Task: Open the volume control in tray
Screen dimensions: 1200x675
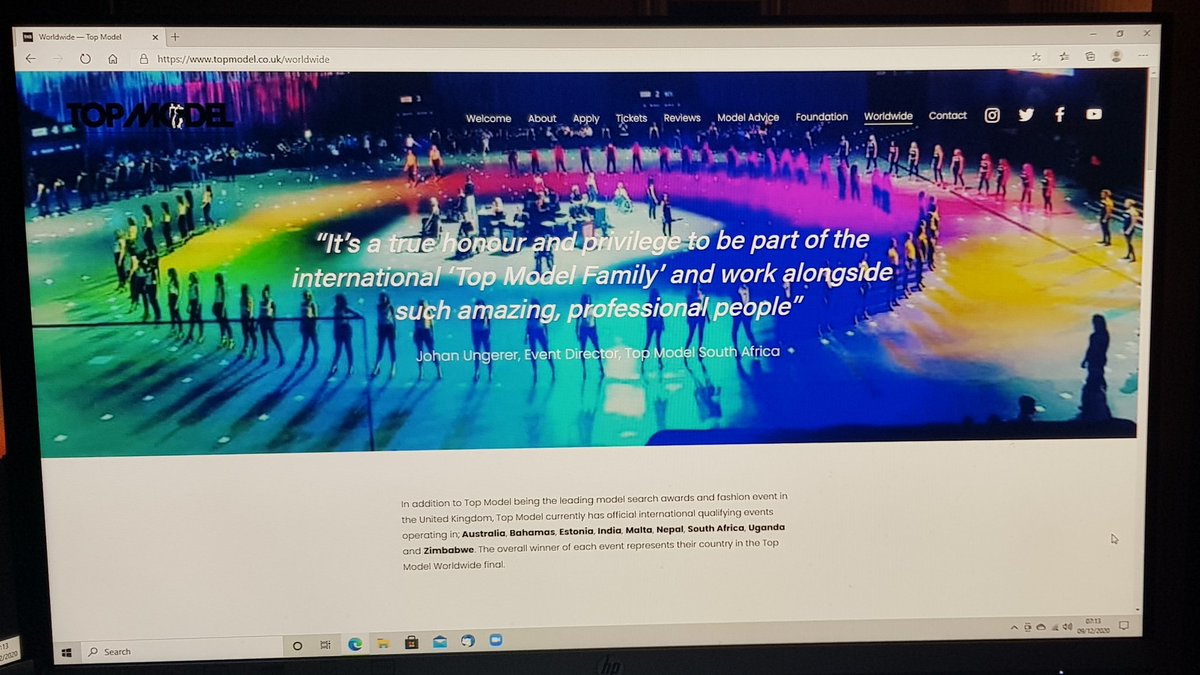Action: (x=1065, y=626)
